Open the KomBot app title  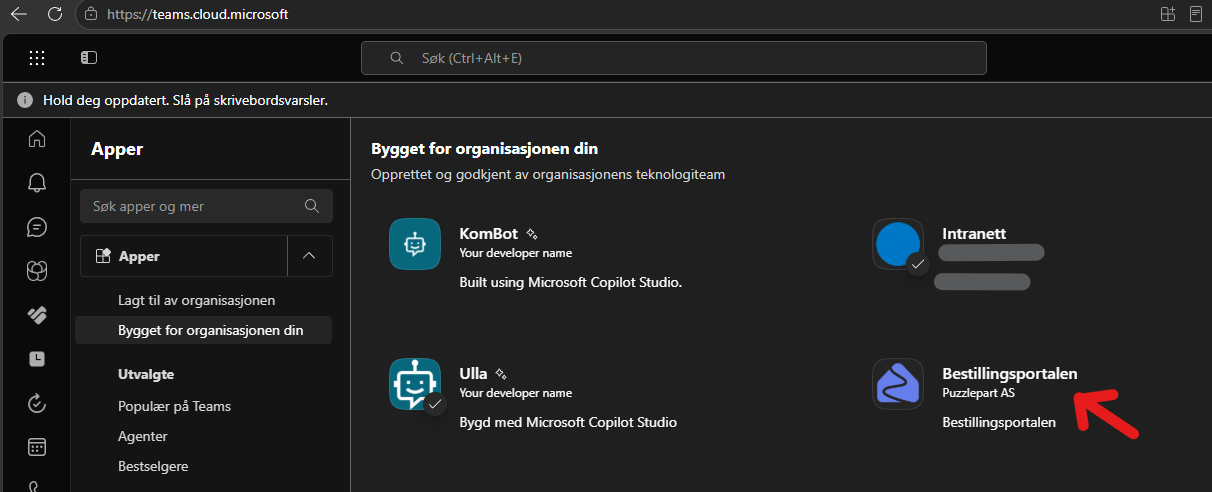(x=489, y=234)
